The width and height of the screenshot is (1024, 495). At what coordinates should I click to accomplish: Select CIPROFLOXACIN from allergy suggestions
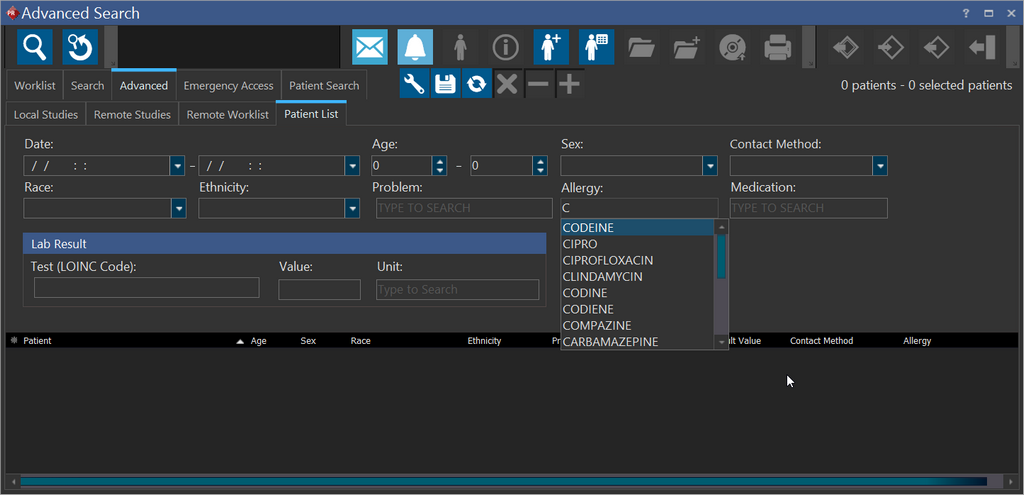(x=608, y=260)
